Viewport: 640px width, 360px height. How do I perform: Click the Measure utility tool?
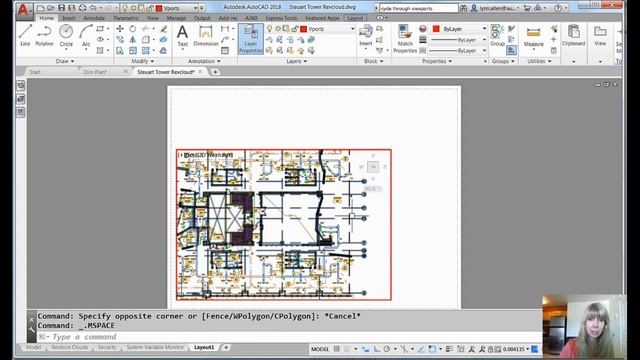(533, 36)
